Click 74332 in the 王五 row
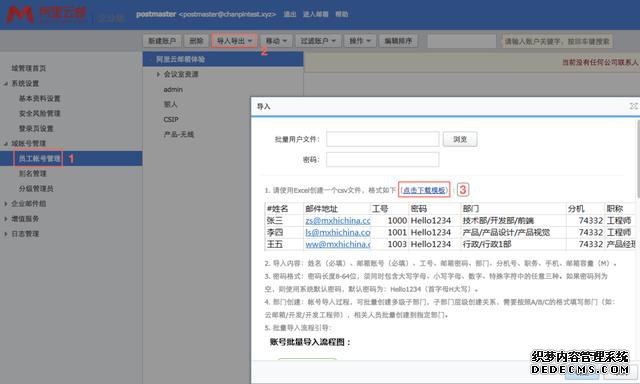640x384 pixels. click(x=591, y=244)
